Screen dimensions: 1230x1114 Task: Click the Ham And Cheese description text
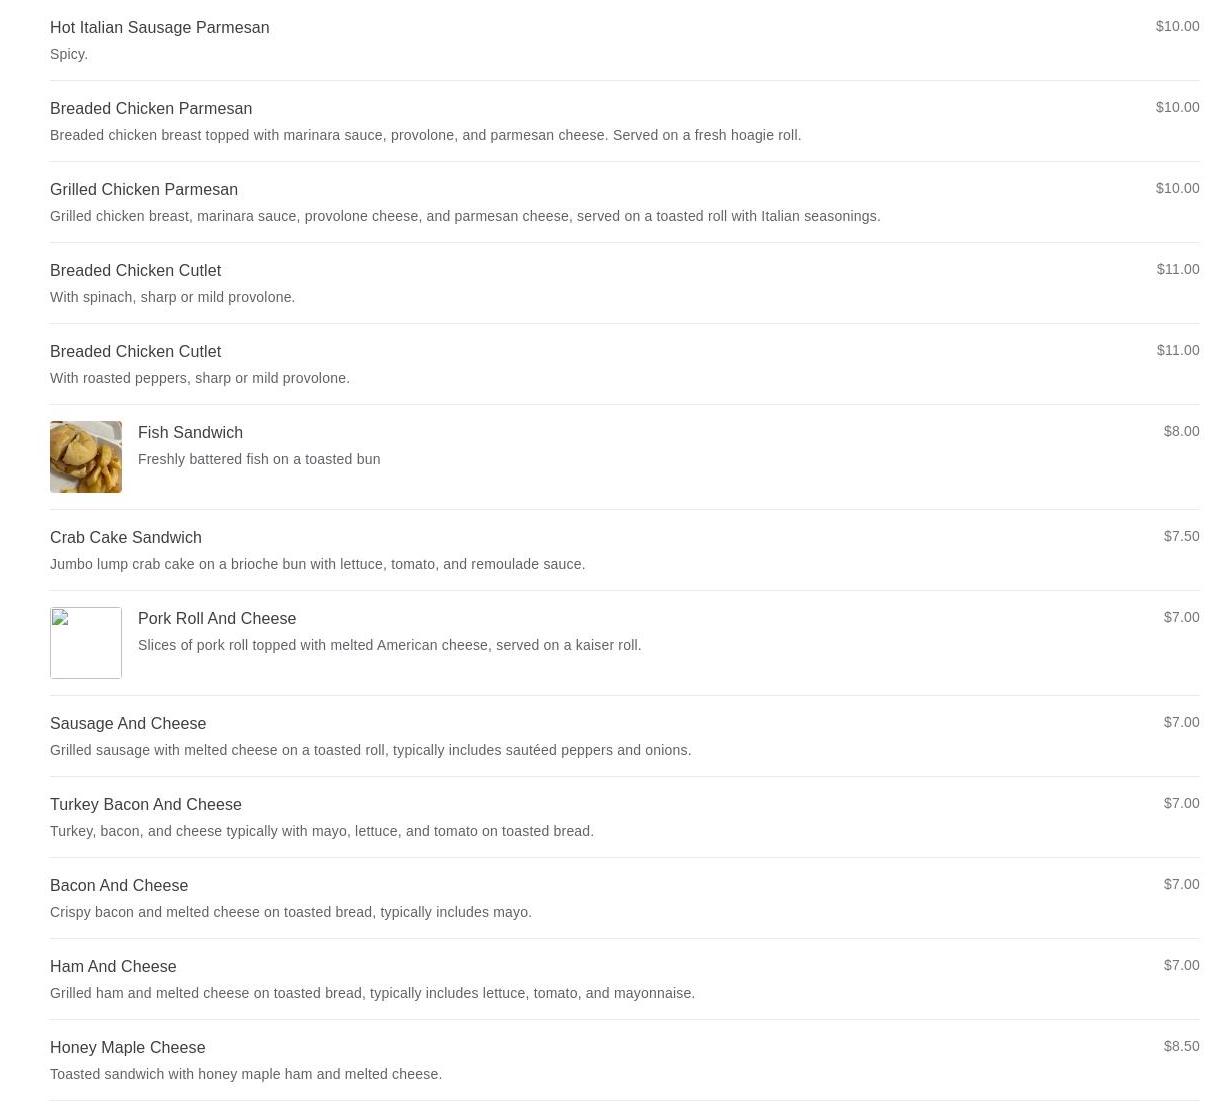(x=372, y=993)
